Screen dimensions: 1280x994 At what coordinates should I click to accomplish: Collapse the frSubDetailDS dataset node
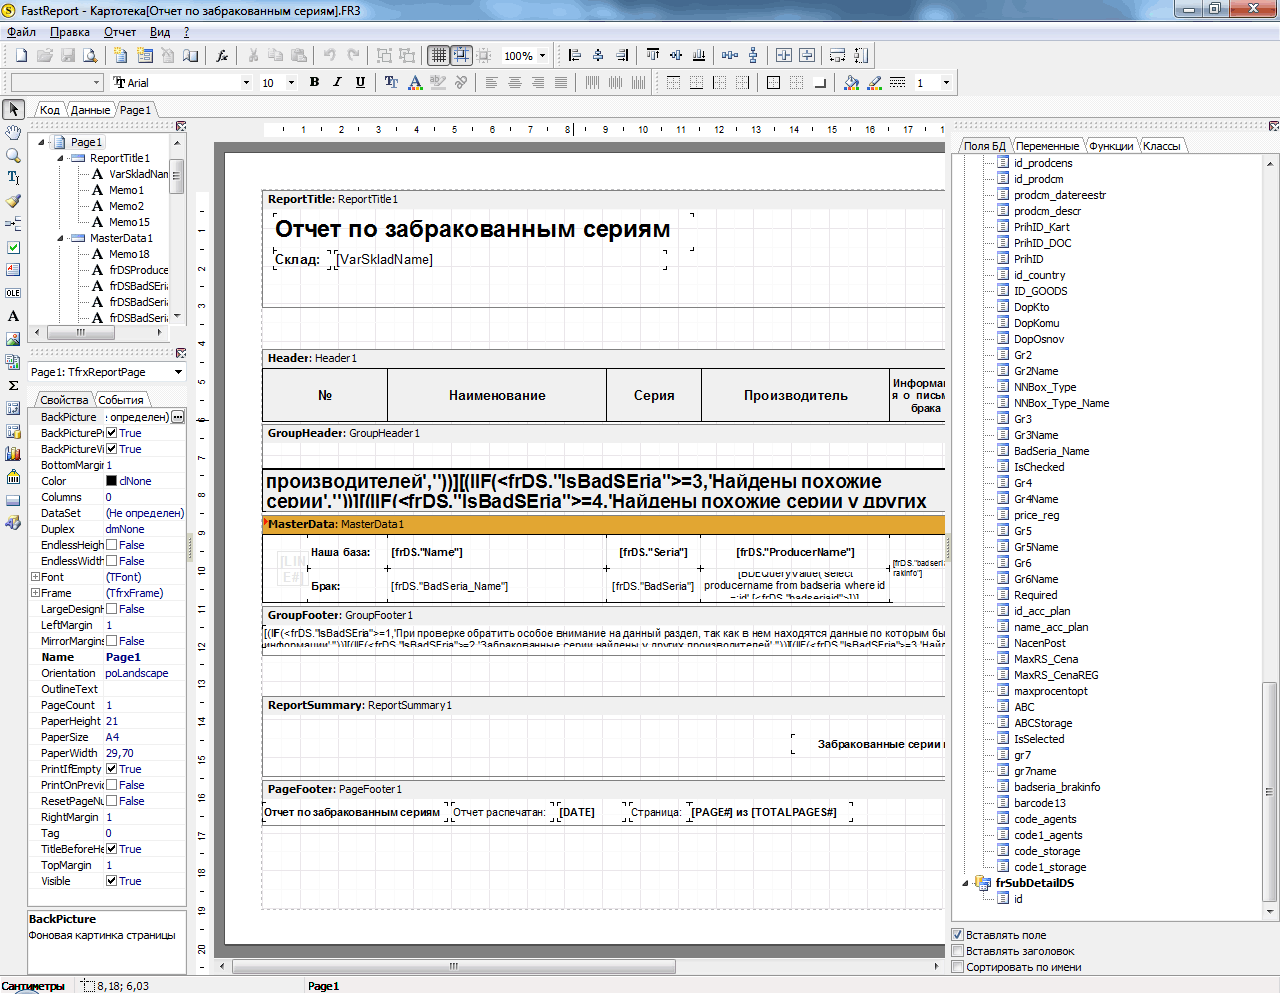point(966,883)
